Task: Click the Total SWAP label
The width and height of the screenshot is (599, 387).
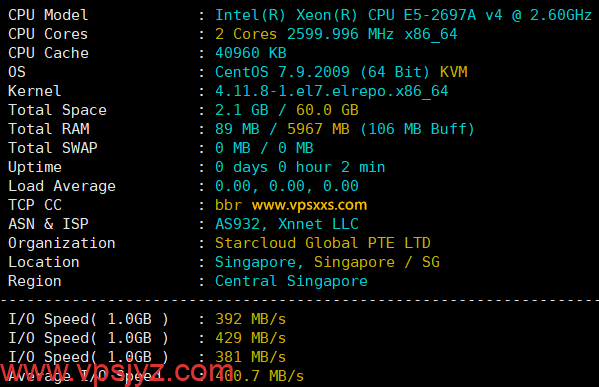Action: point(53,148)
